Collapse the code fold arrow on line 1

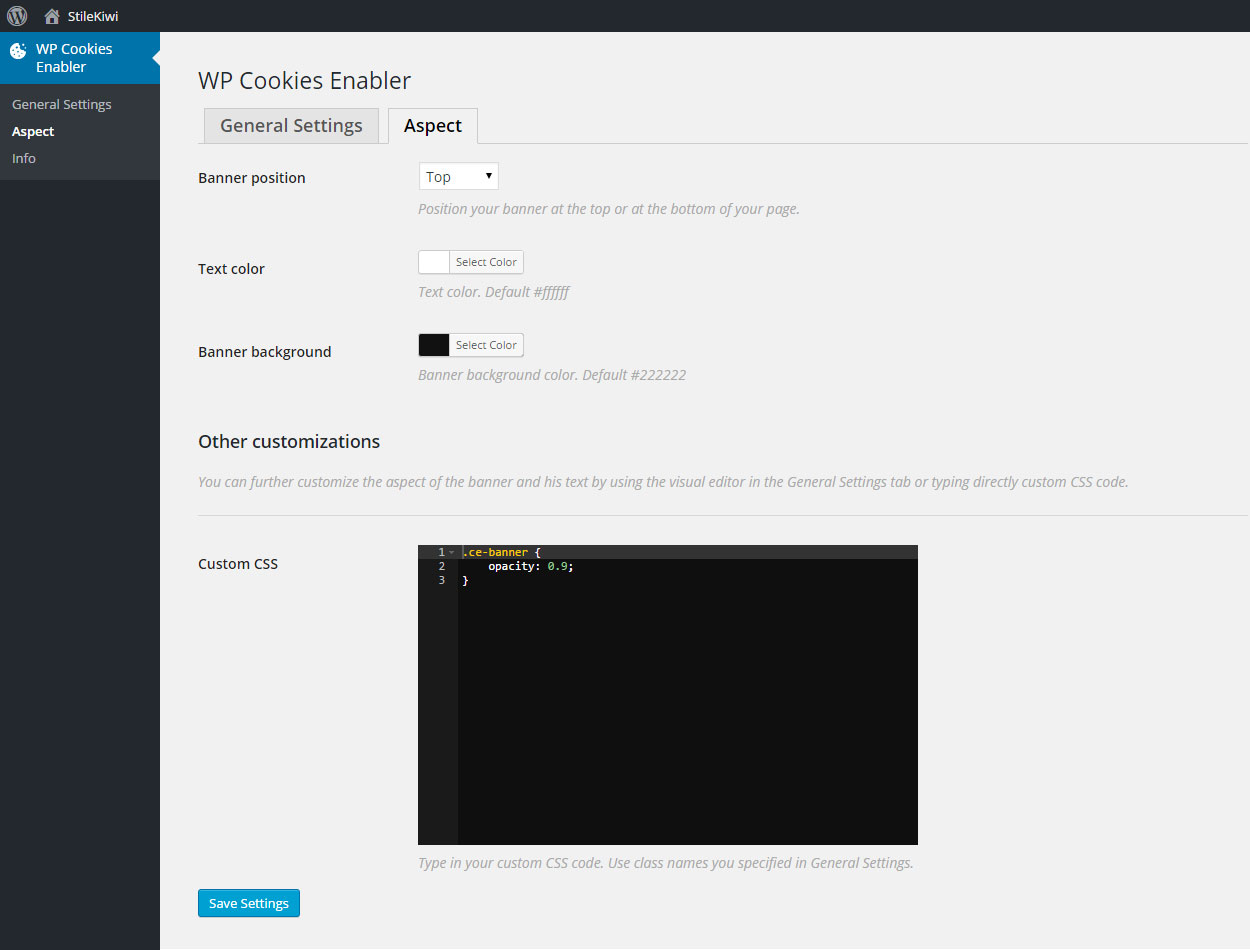[452, 552]
